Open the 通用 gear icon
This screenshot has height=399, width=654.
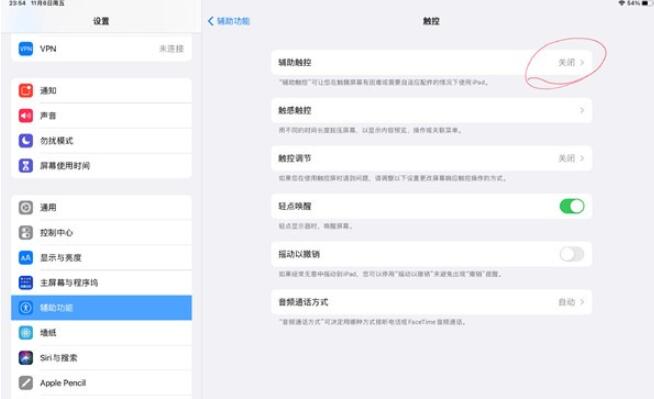coord(25,207)
